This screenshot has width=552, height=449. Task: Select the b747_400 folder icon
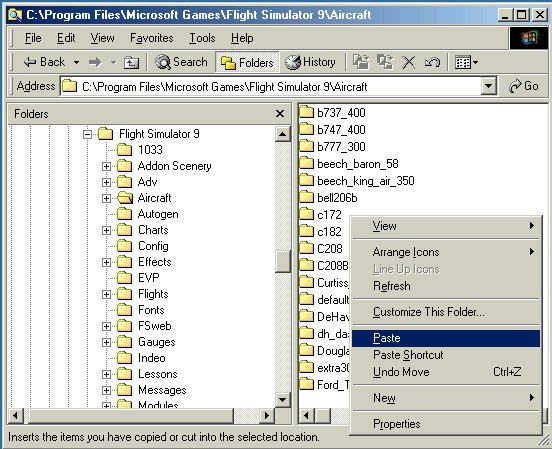point(306,130)
